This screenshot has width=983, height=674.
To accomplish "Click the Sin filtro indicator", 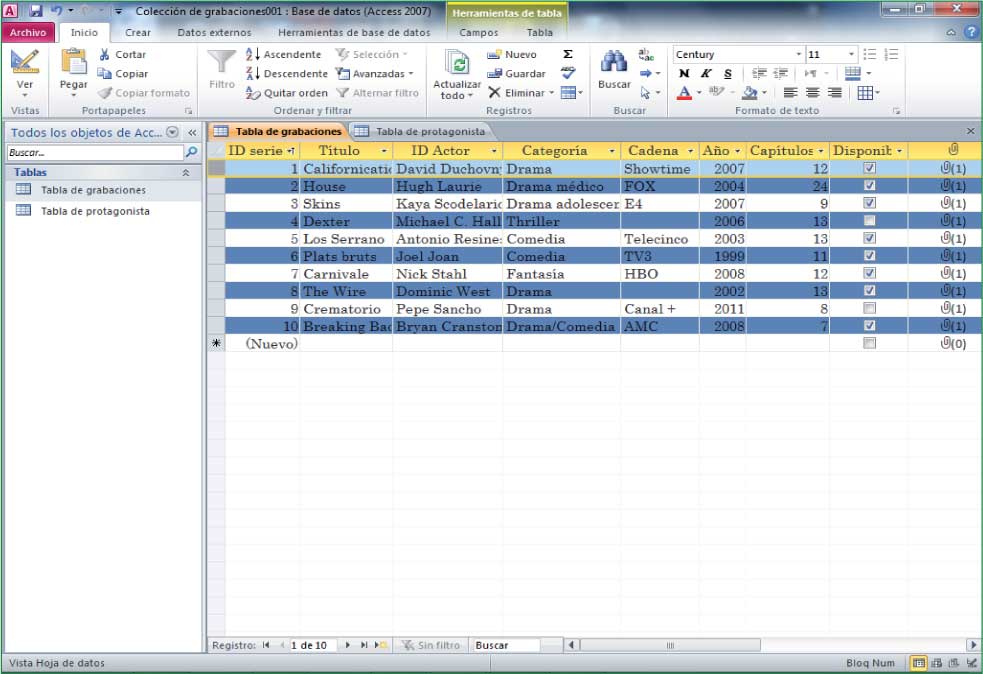I will 431,645.
